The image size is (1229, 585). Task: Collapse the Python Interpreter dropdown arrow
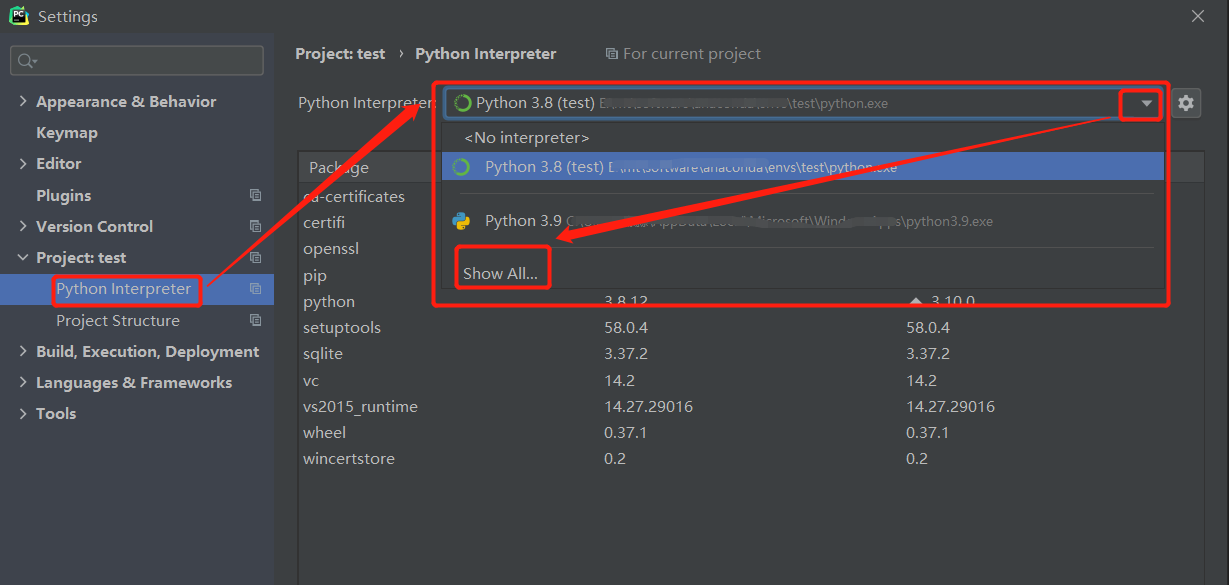pyautogui.click(x=1146, y=103)
